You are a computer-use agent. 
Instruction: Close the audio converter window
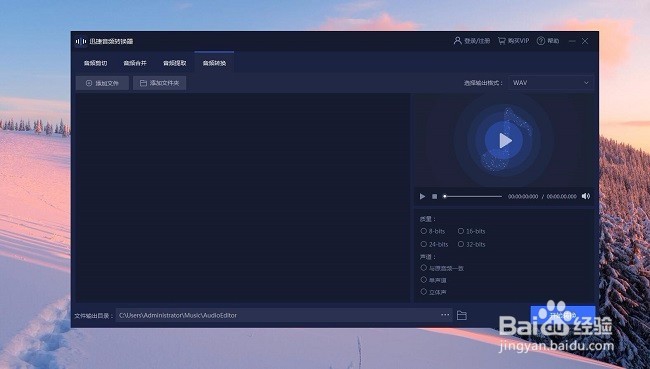click(585, 41)
